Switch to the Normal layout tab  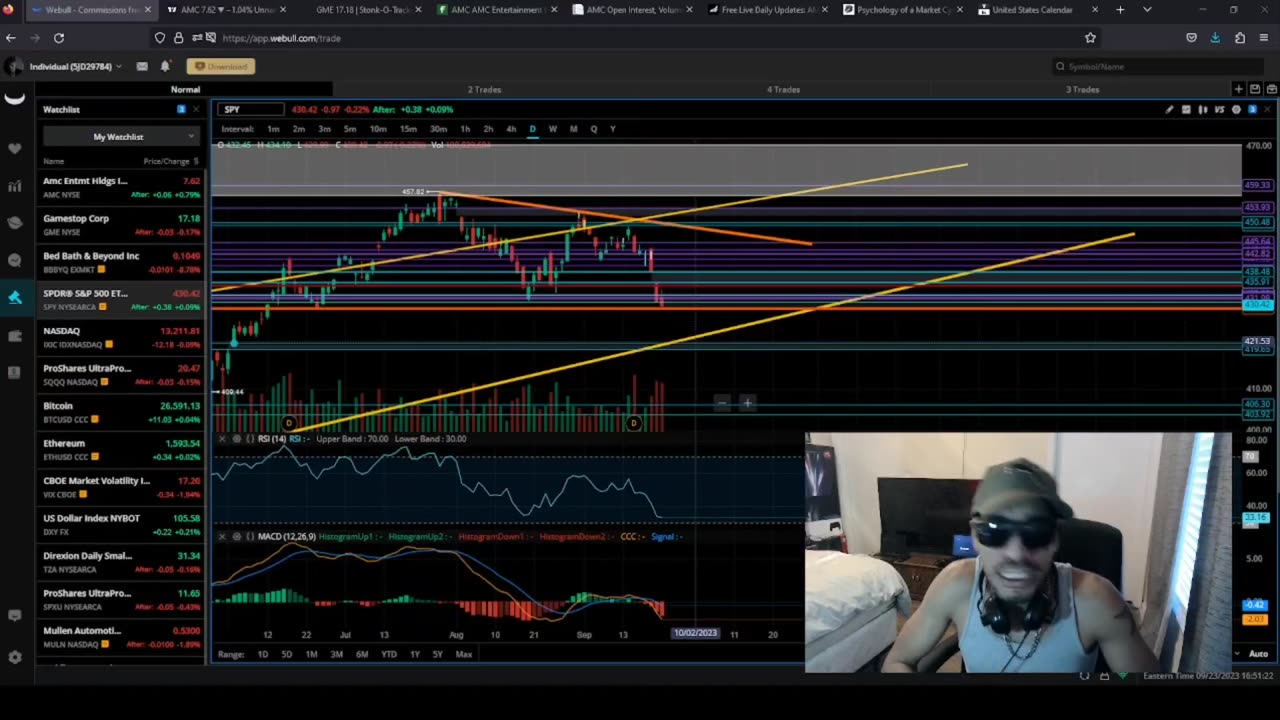pyautogui.click(x=185, y=89)
